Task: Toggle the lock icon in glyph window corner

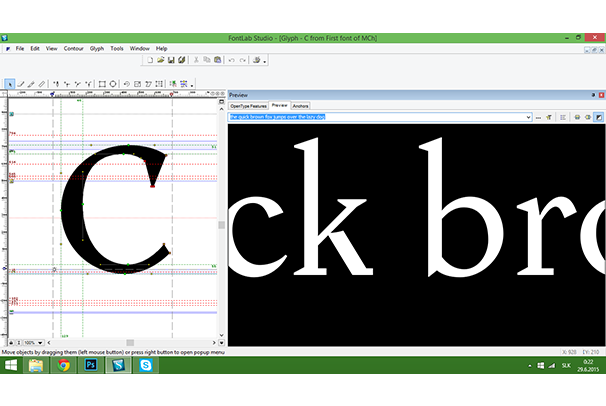Action: click(x=11, y=342)
